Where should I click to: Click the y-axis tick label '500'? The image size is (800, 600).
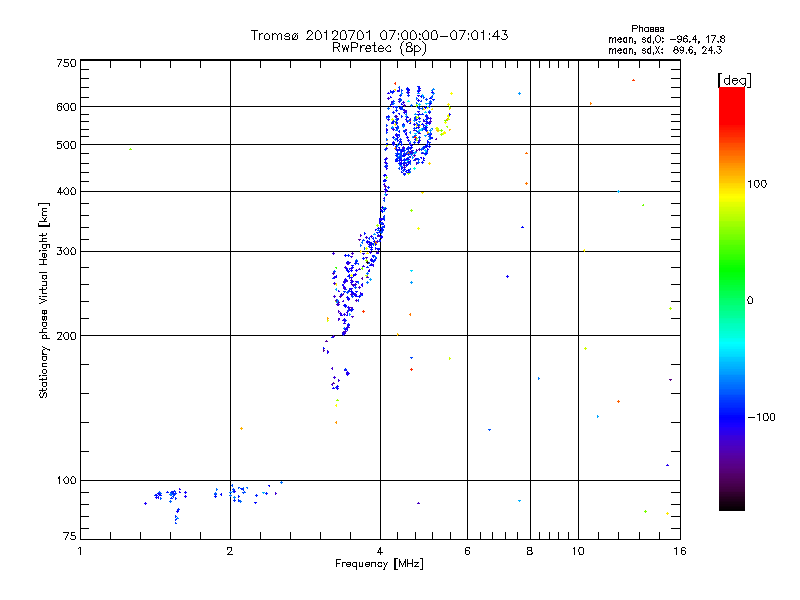click(x=66, y=145)
